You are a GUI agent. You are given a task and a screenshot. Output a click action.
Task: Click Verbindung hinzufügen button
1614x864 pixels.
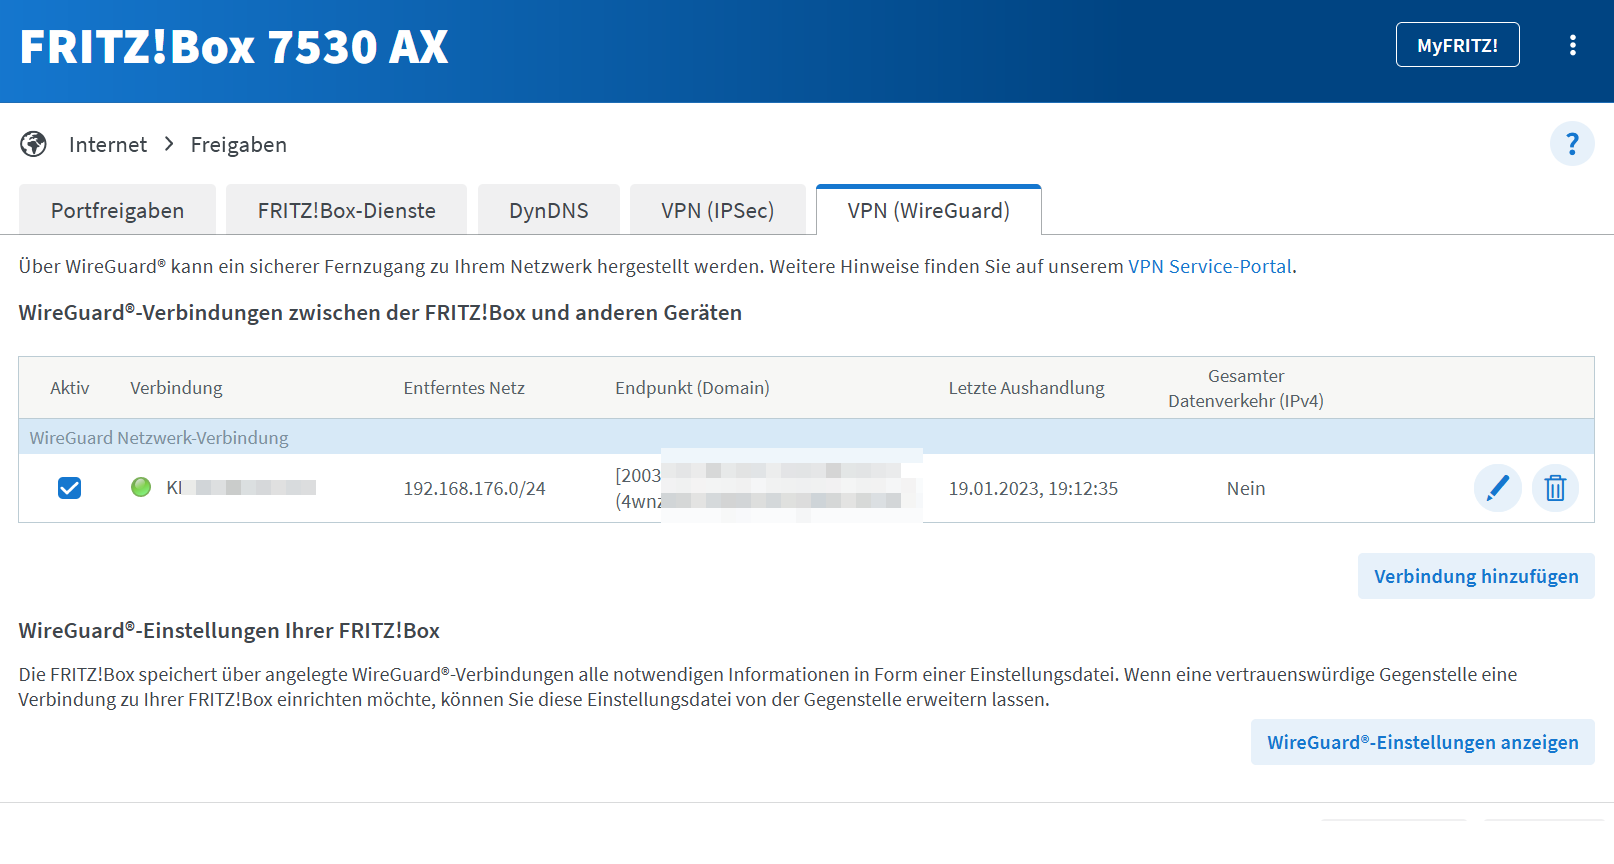point(1476,576)
